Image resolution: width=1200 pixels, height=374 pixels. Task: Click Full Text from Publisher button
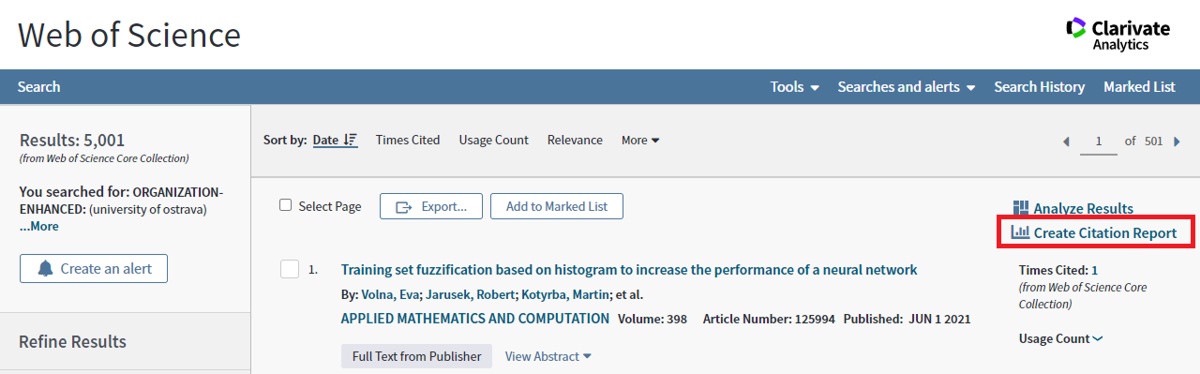coord(416,356)
